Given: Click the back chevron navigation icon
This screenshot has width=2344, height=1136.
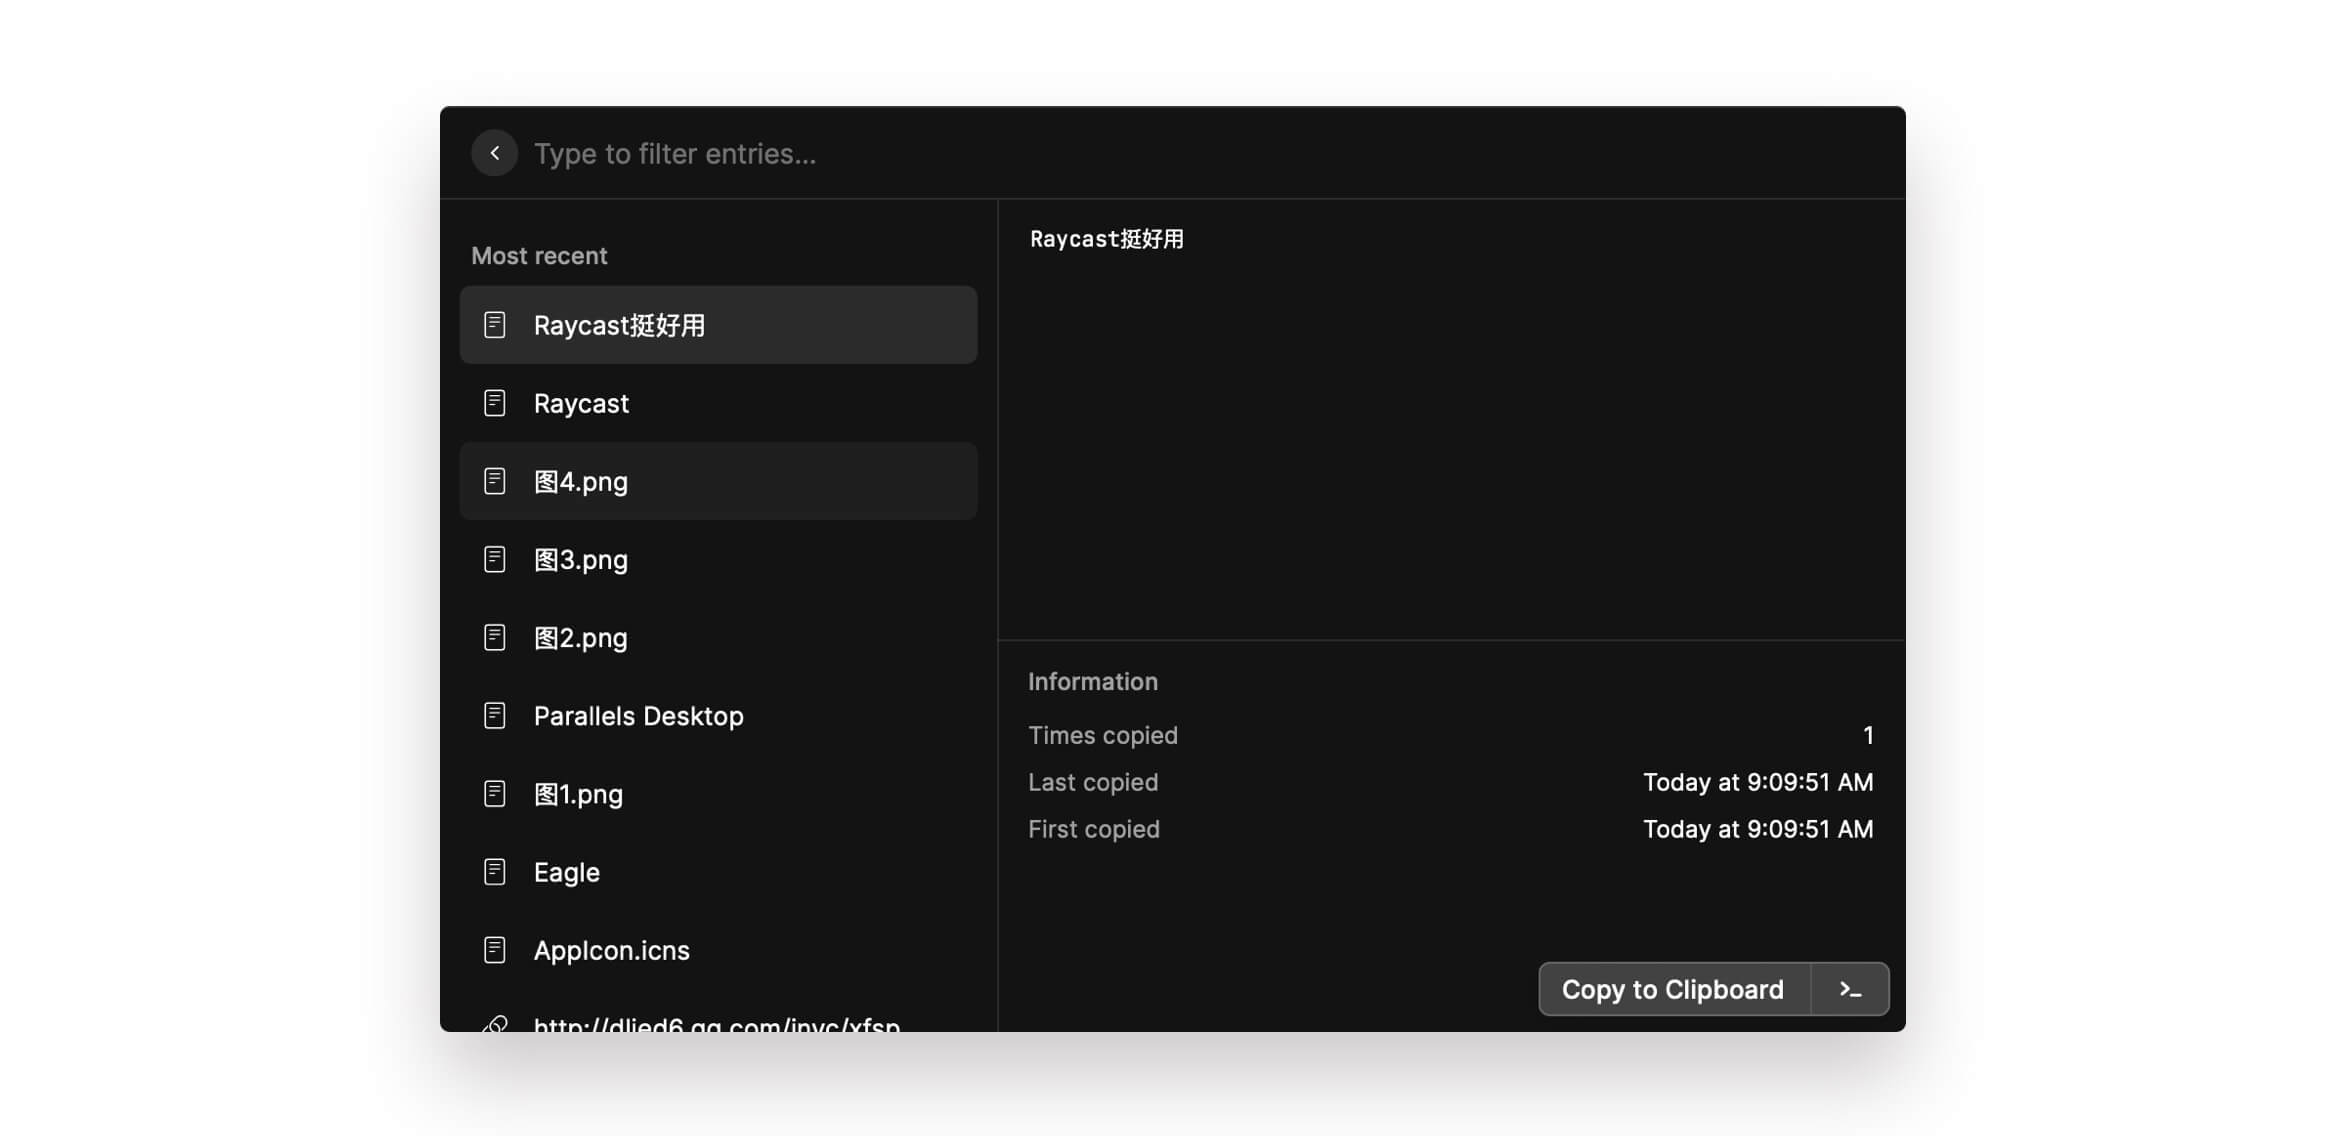Looking at the screenshot, I should coord(493,152).
